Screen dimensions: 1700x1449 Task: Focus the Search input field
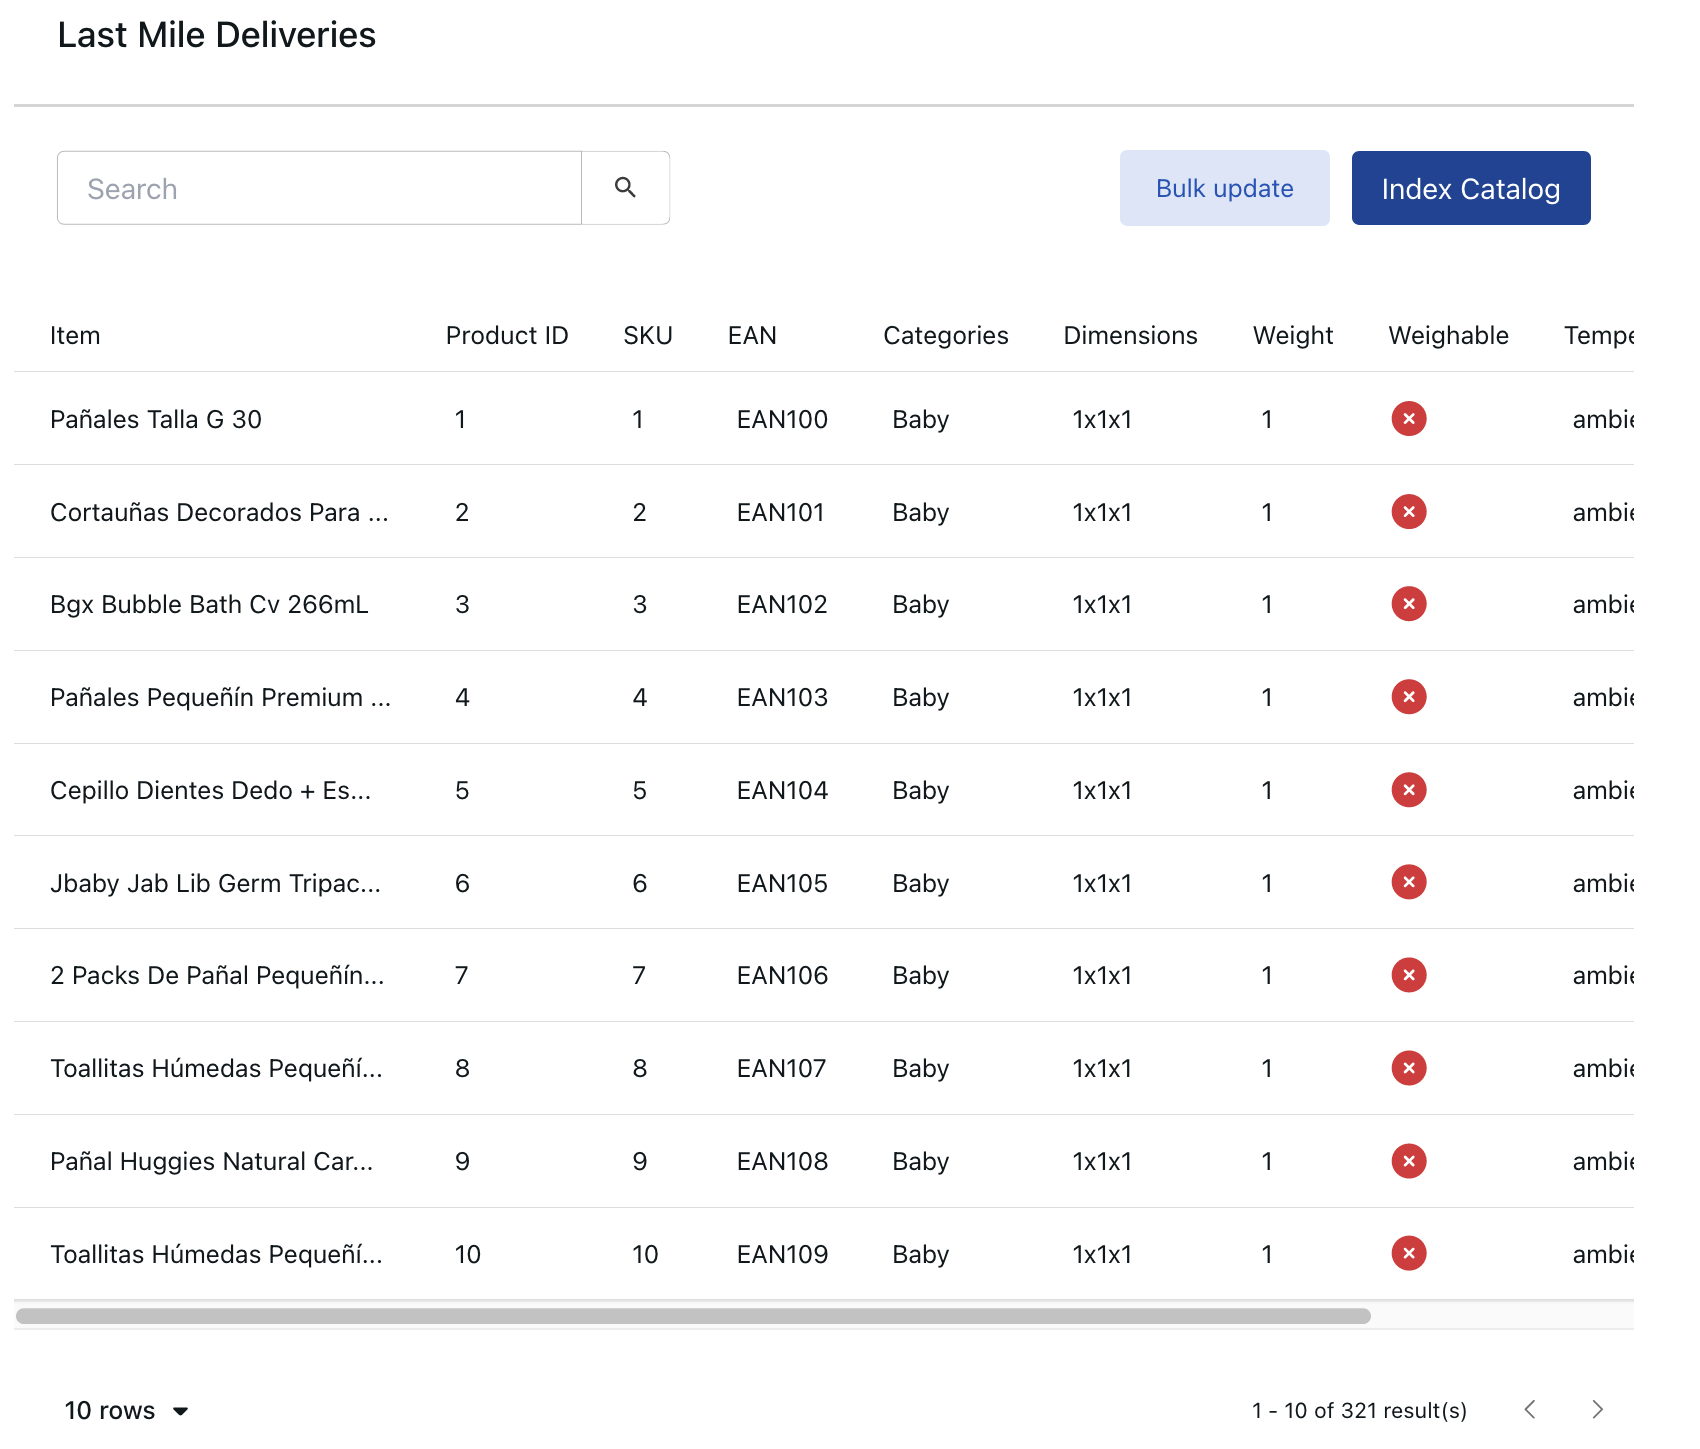point(319,188)
